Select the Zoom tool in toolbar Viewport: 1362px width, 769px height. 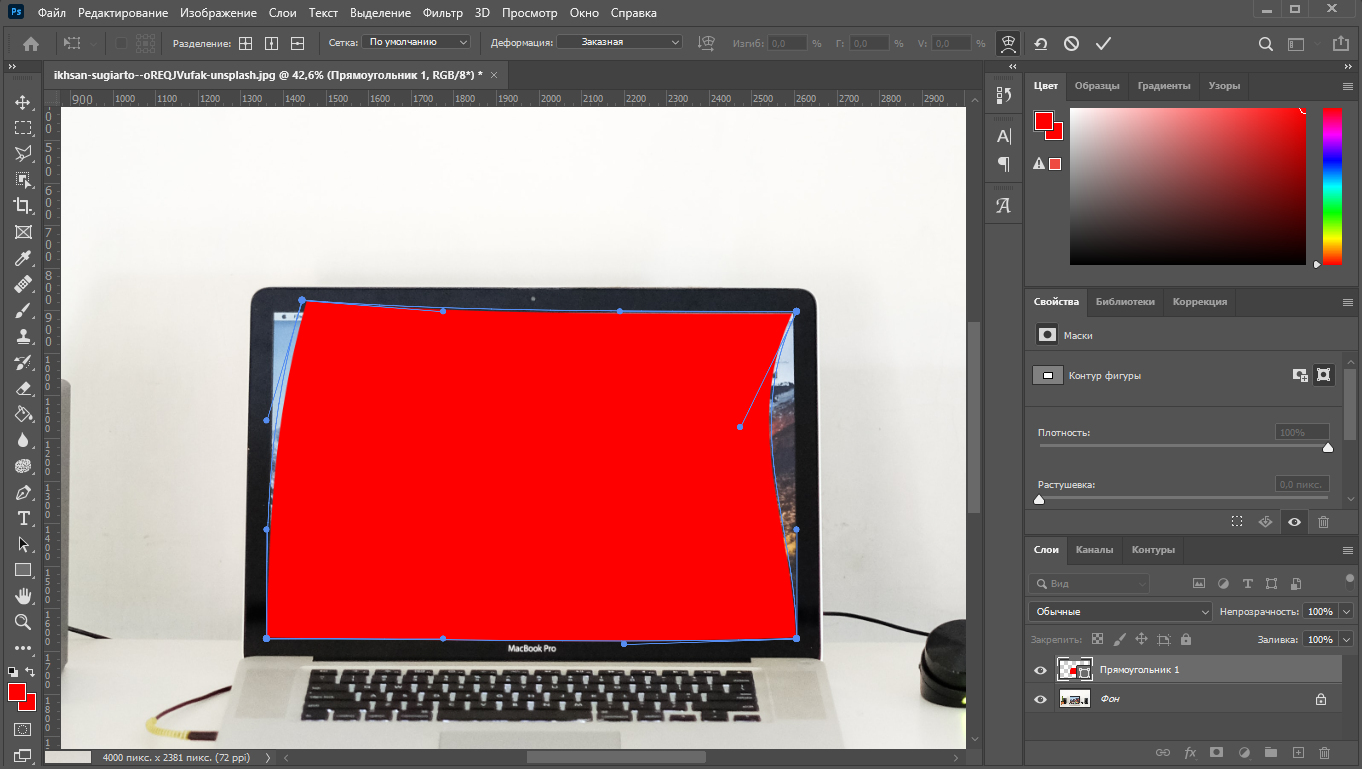[x=22, y=622]
